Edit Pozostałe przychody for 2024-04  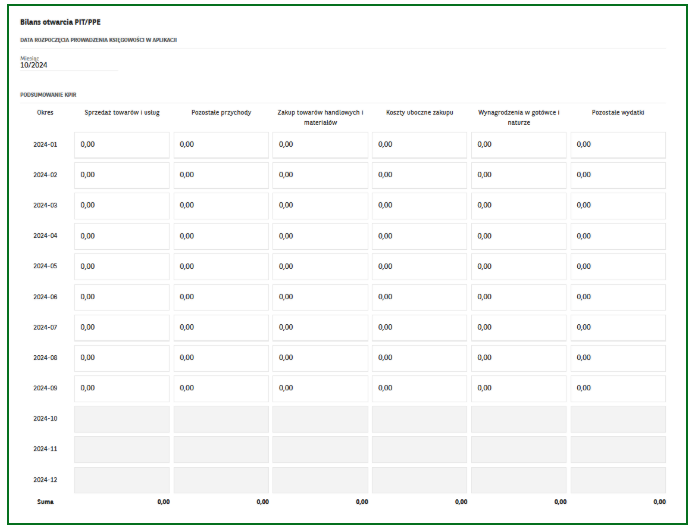[x=221, y=236]
